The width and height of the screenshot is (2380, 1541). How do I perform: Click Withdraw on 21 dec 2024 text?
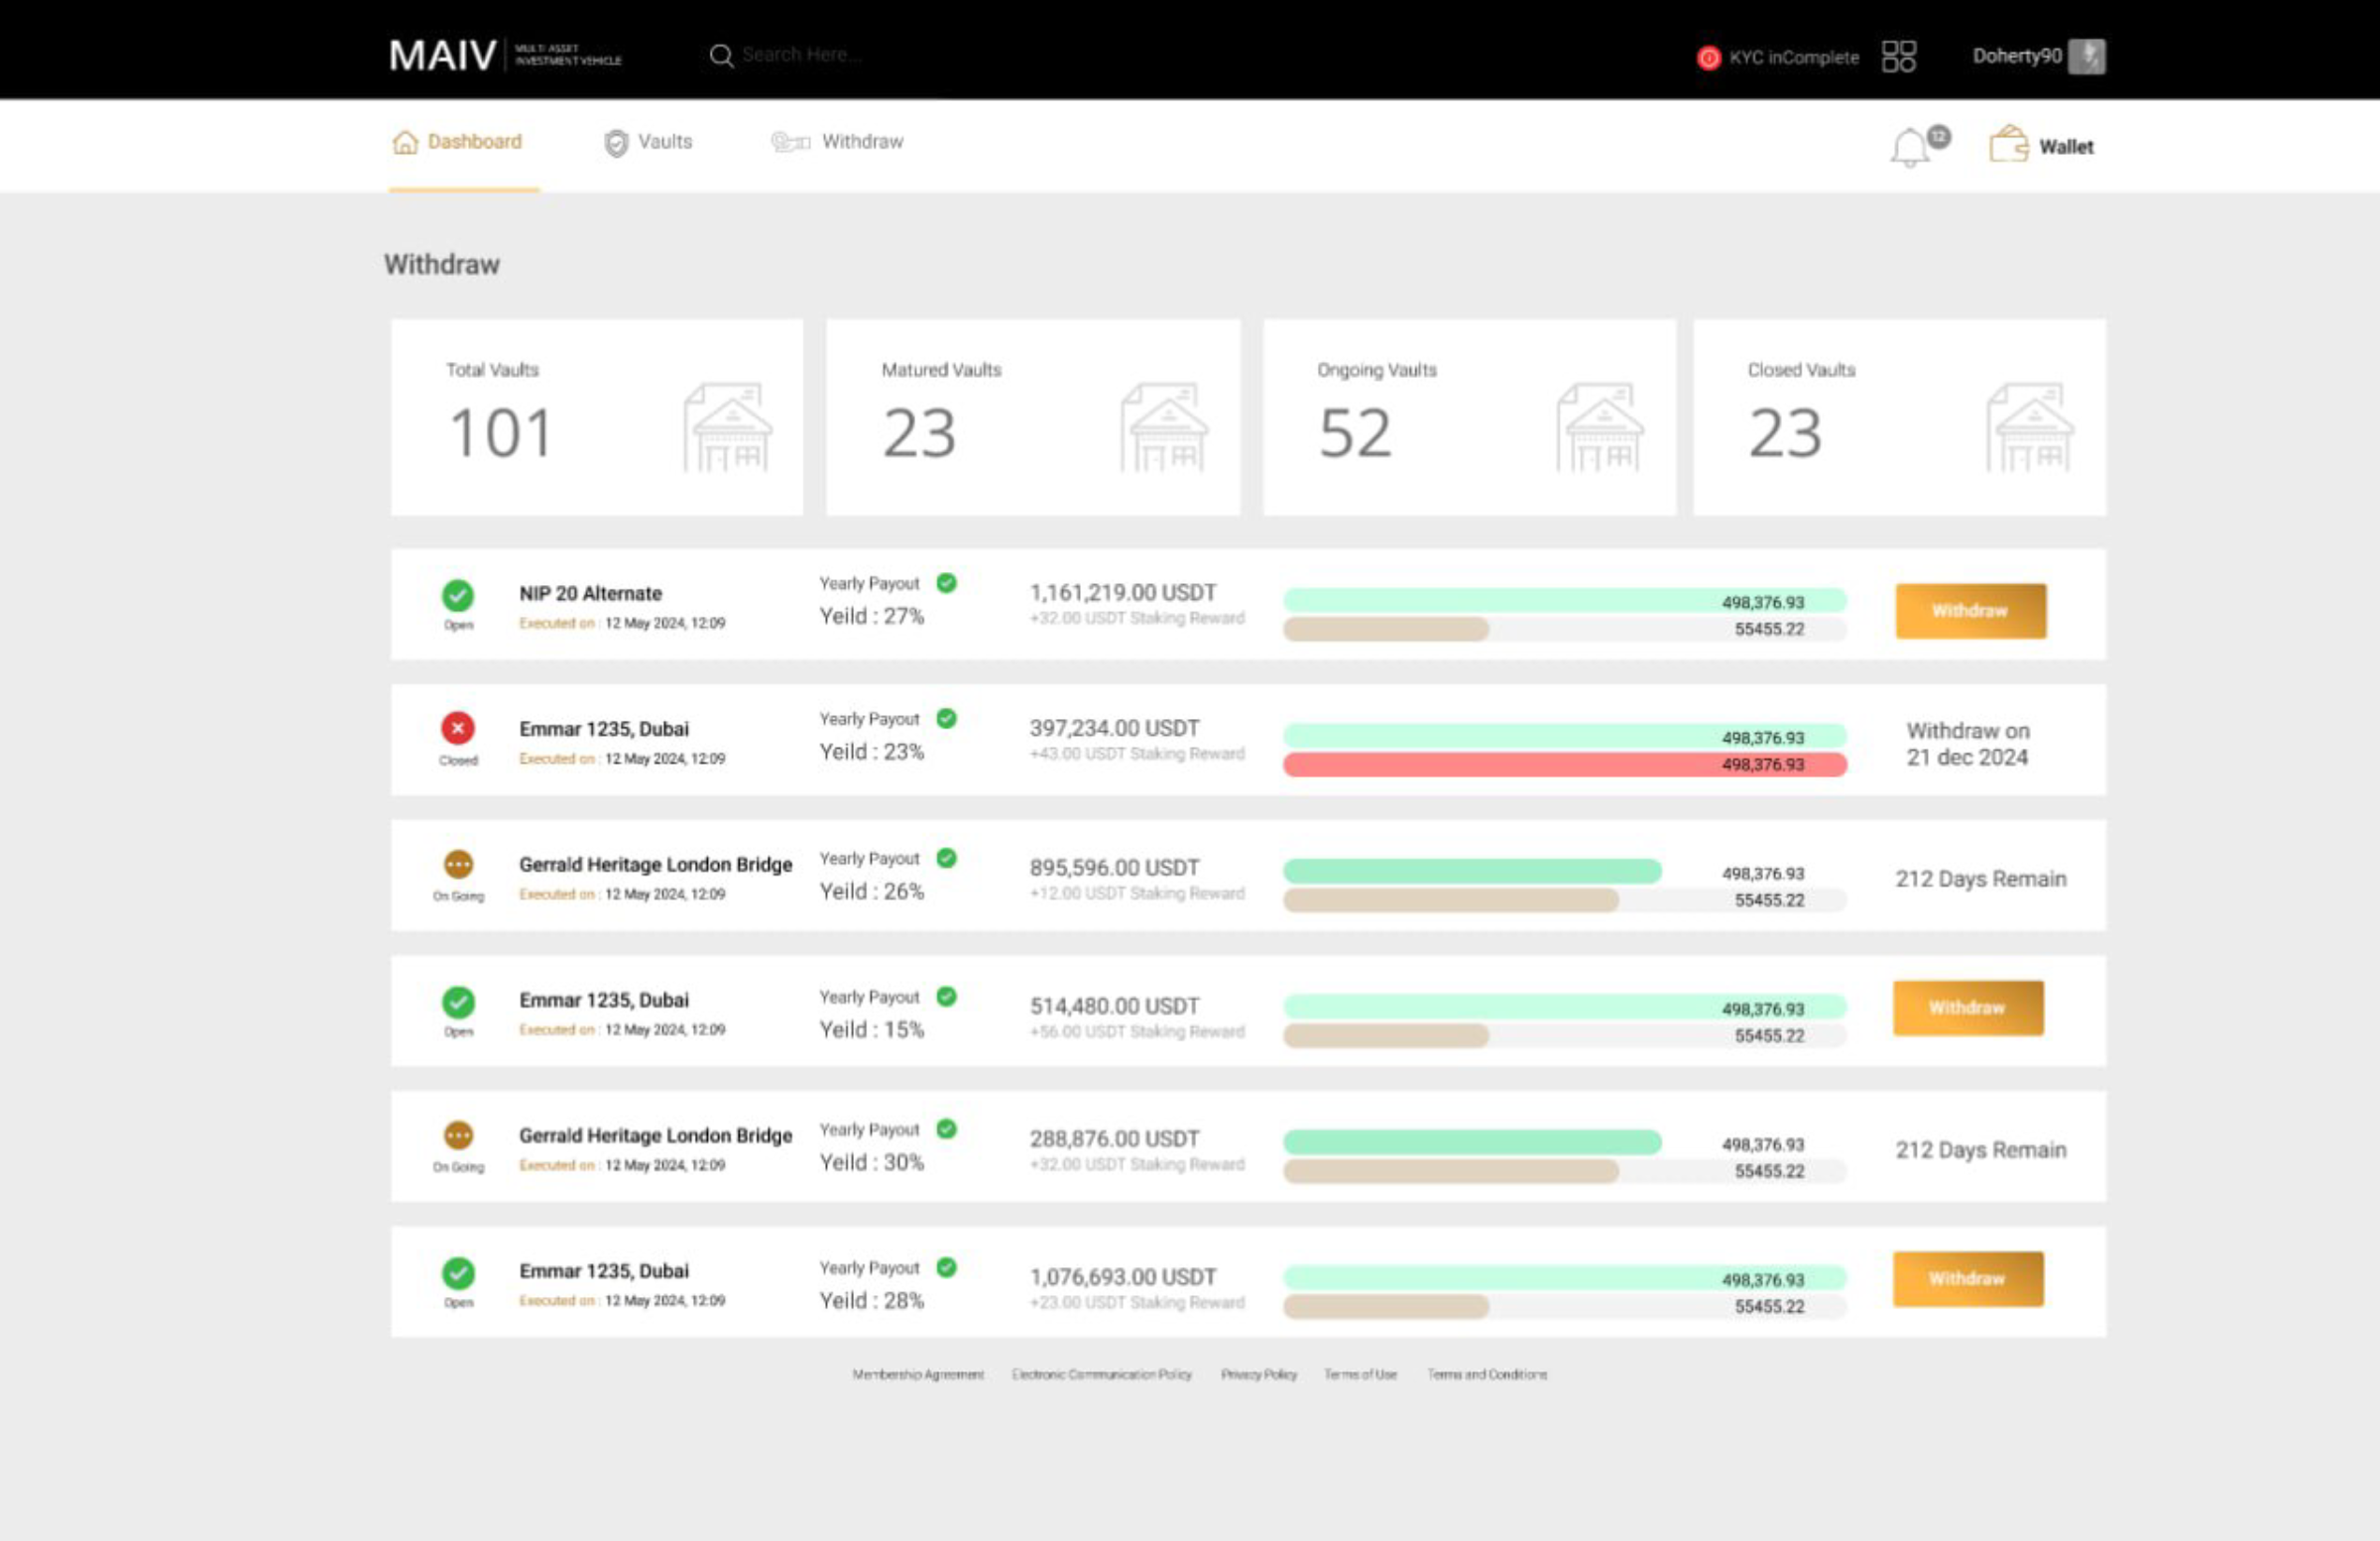[1967, 744]
